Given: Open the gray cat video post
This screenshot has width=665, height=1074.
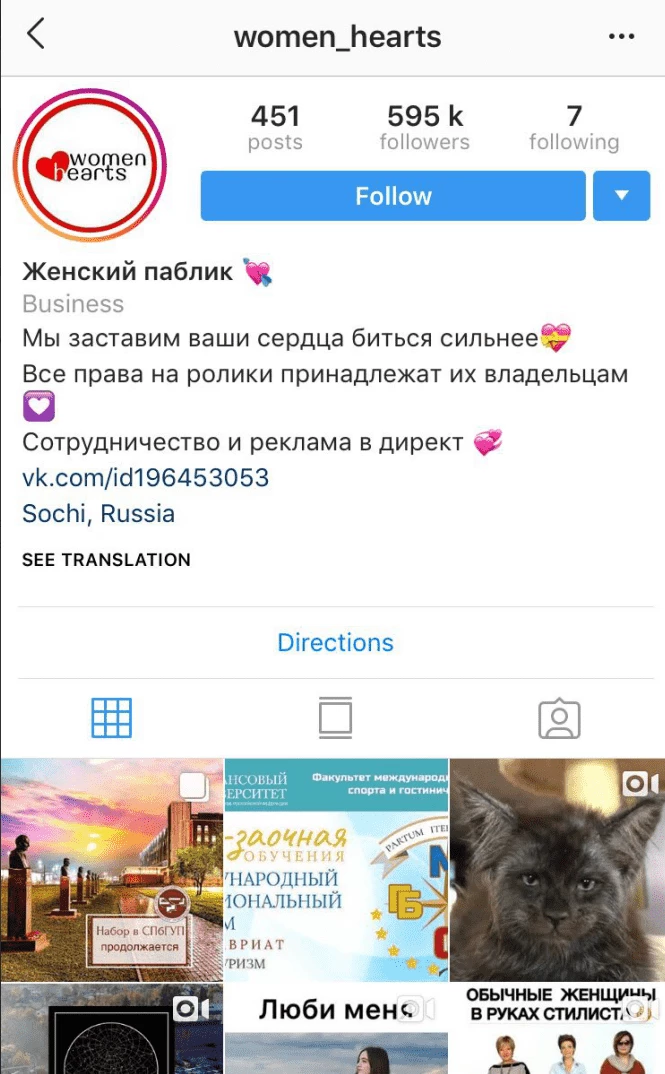Looking at the screenshot, I should (557, 869).
